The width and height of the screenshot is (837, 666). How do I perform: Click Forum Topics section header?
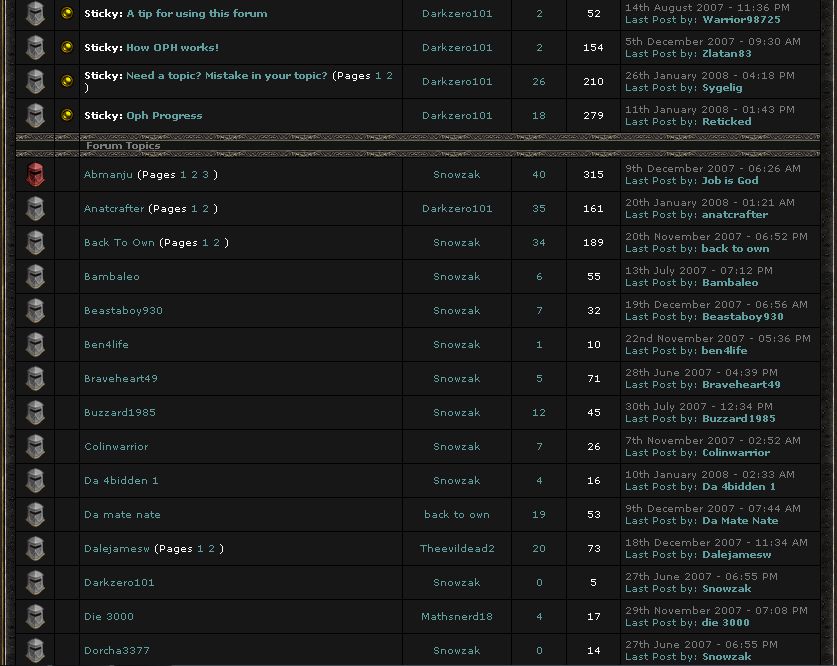[x=123, y=146]
